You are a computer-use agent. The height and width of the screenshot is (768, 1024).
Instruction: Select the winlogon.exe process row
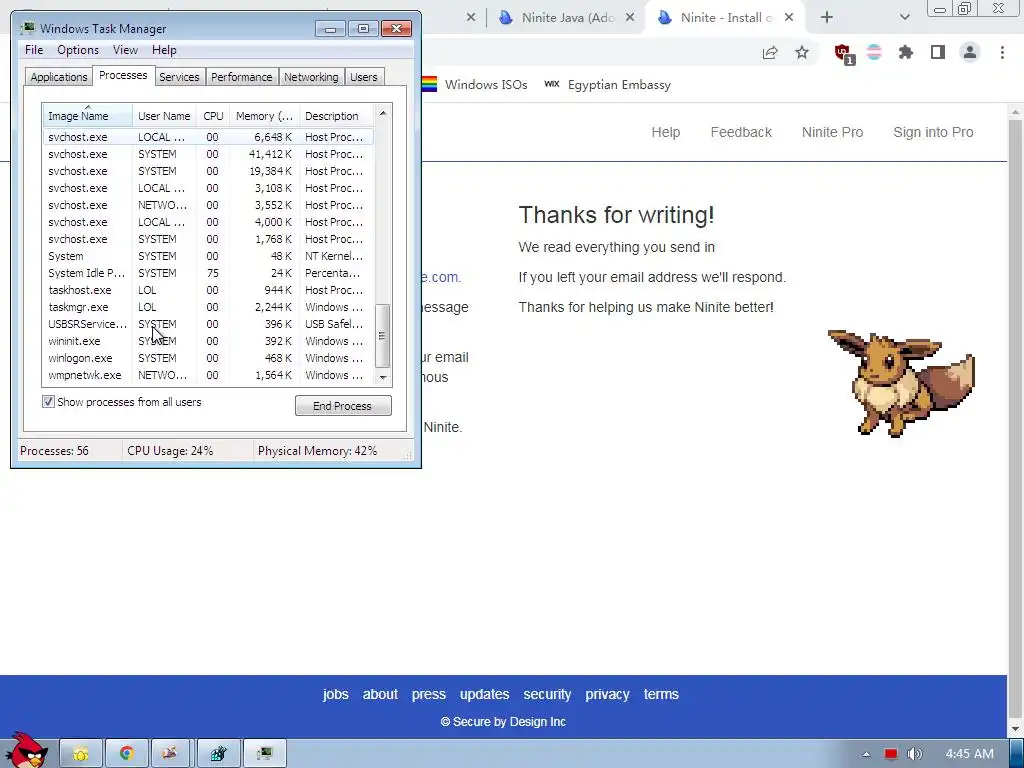tap(208, 358)
